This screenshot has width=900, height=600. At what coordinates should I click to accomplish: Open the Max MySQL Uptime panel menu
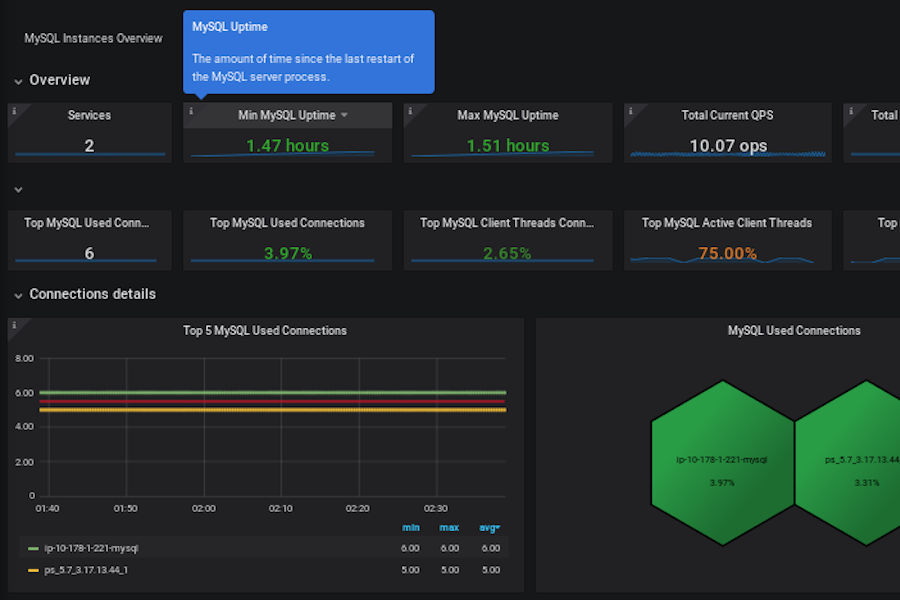[x=507, y=116]
